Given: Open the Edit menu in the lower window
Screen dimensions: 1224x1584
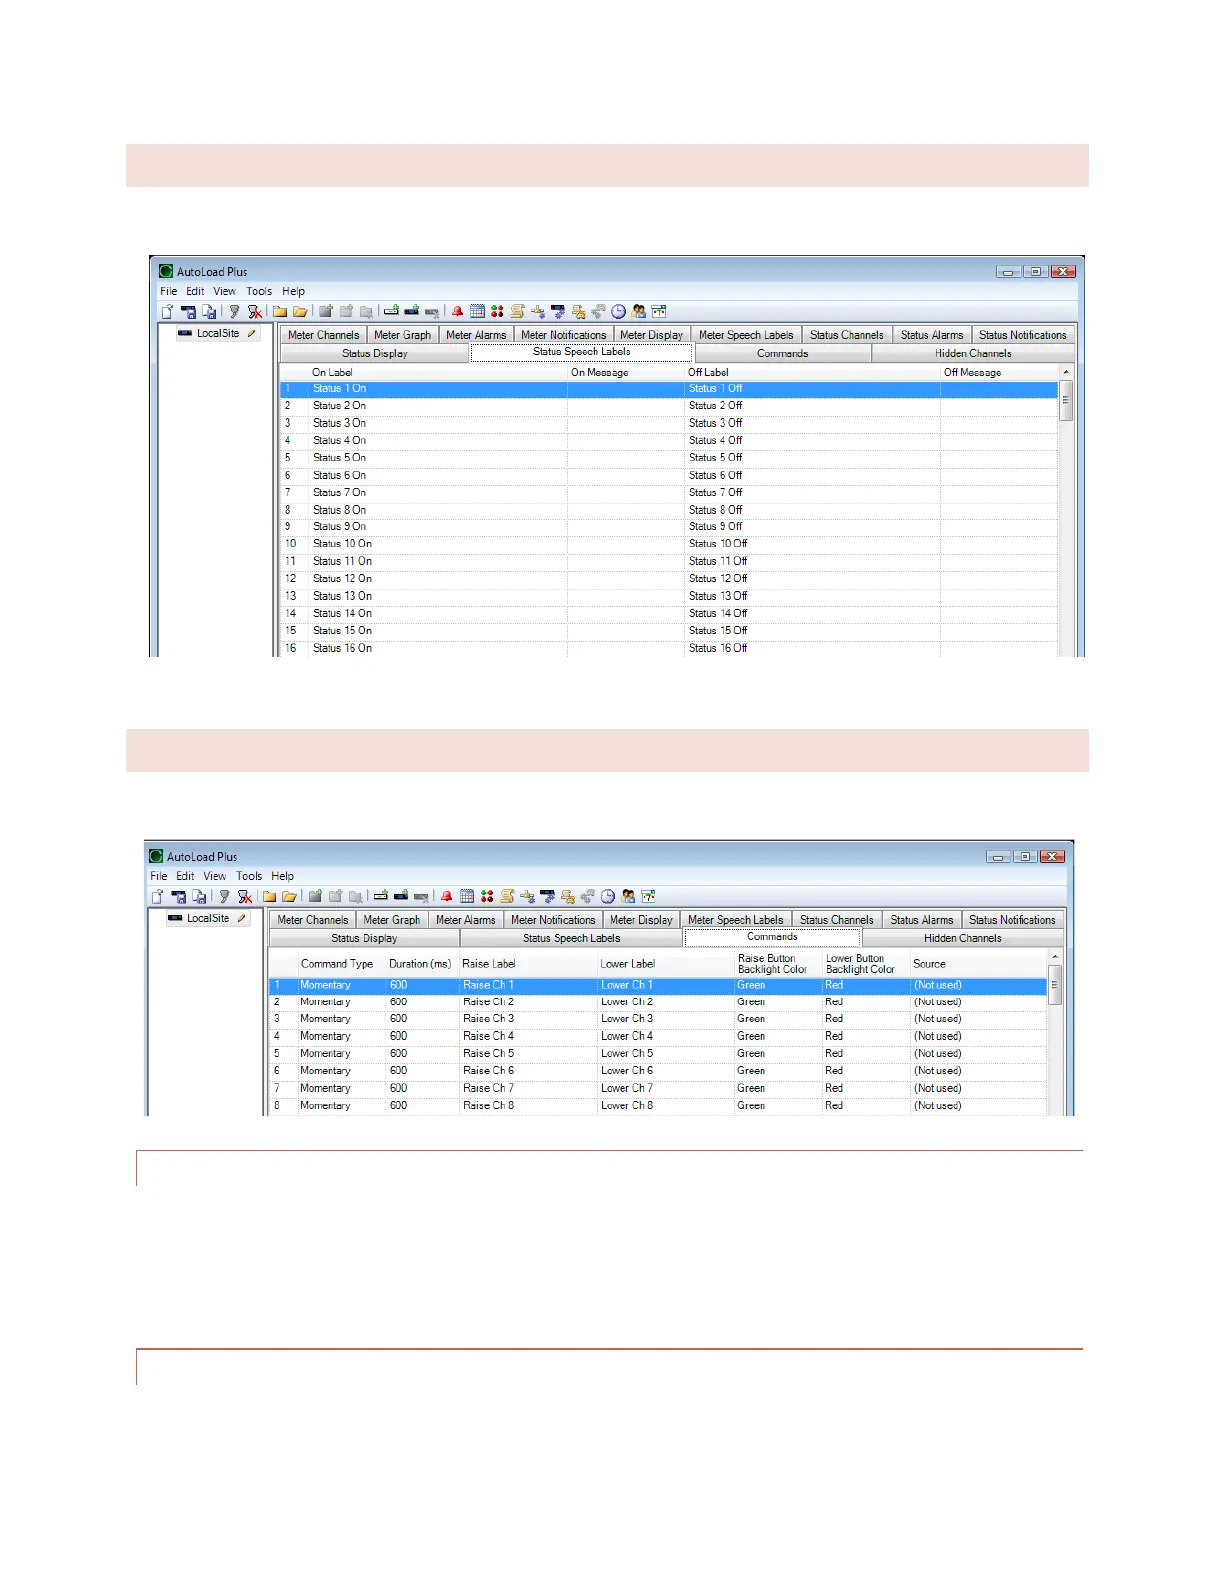Looking at the screenshot, I should click(x=185, y=876).
